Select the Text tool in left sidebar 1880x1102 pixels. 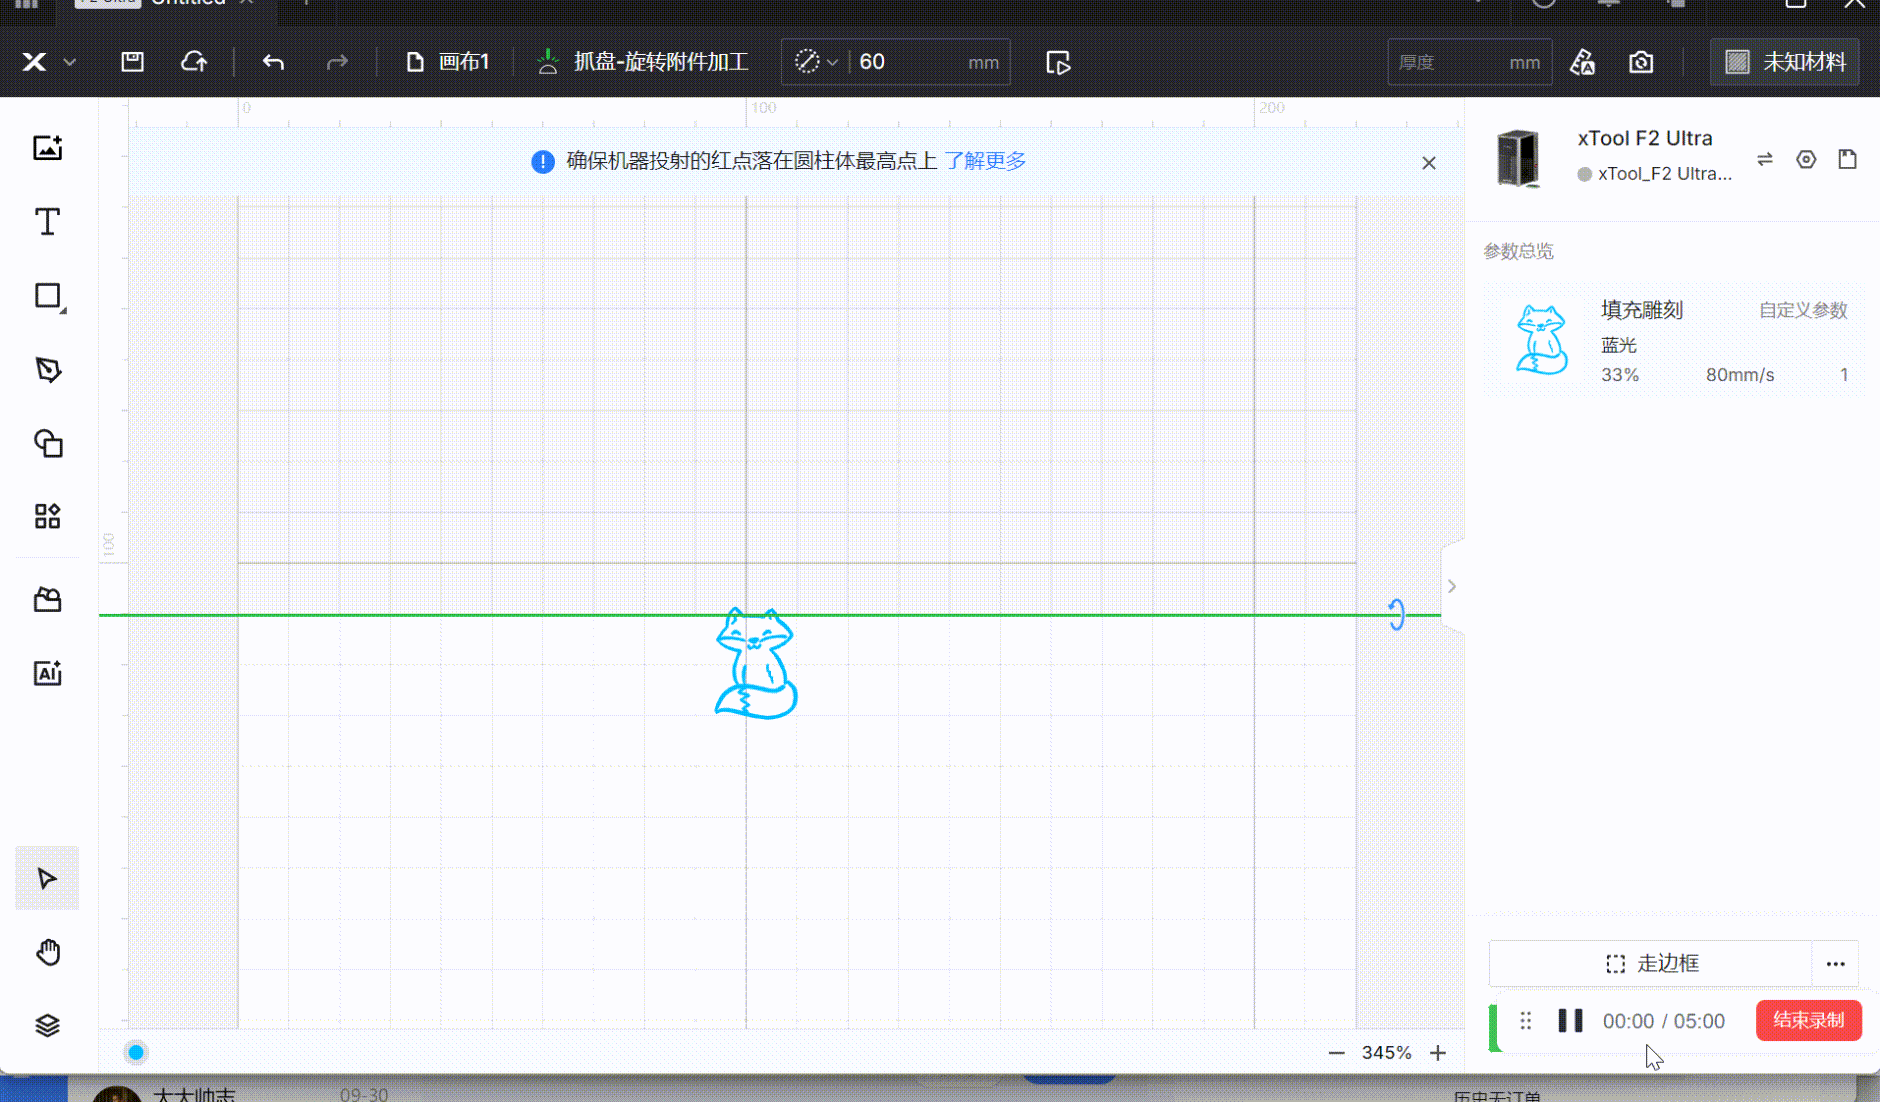coord(47,221)
